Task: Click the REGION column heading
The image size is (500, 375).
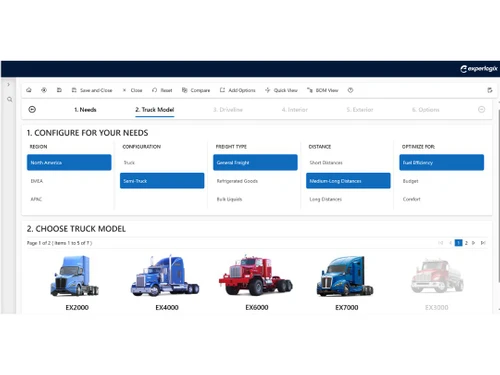Action: (38, 147)
